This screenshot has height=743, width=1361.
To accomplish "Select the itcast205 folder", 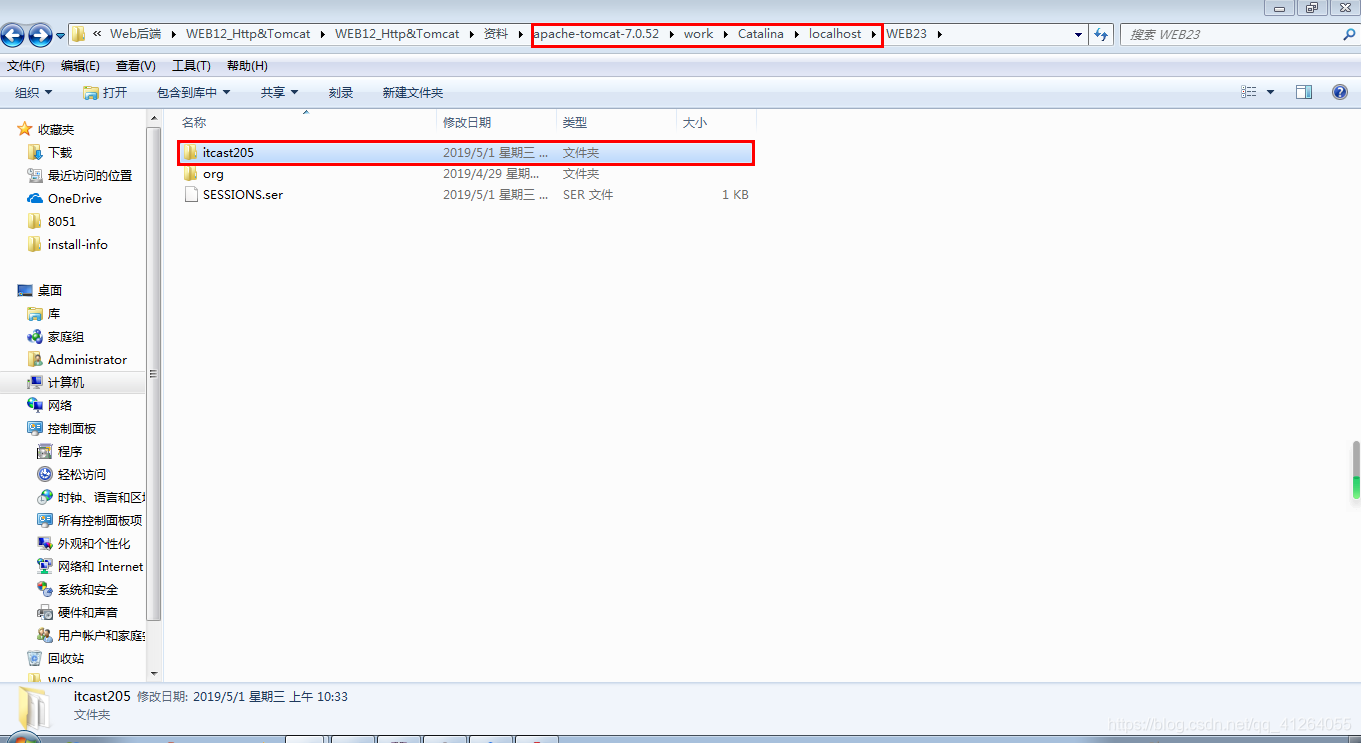I will pos(466,153).
